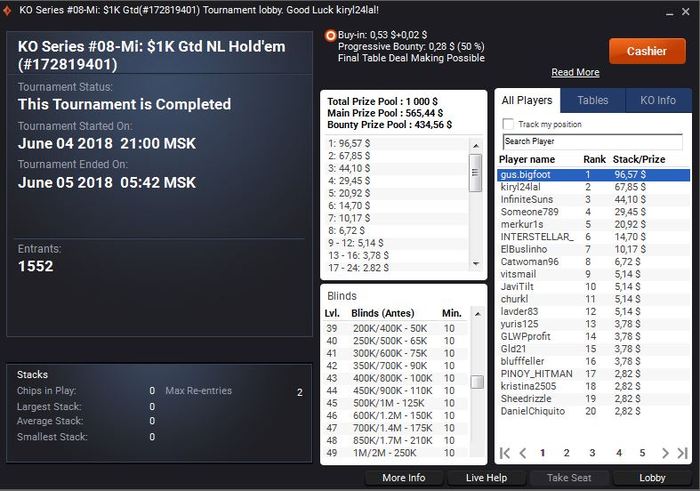
Task: Return to the Lobby
Action: [x=652, y=478]
